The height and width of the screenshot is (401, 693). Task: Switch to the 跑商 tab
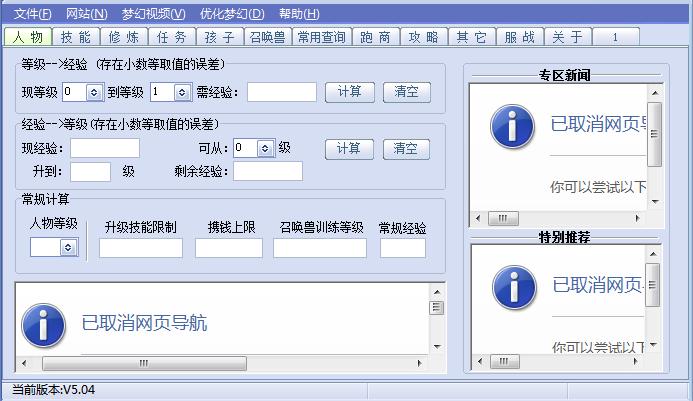click(x=376, y=37)
